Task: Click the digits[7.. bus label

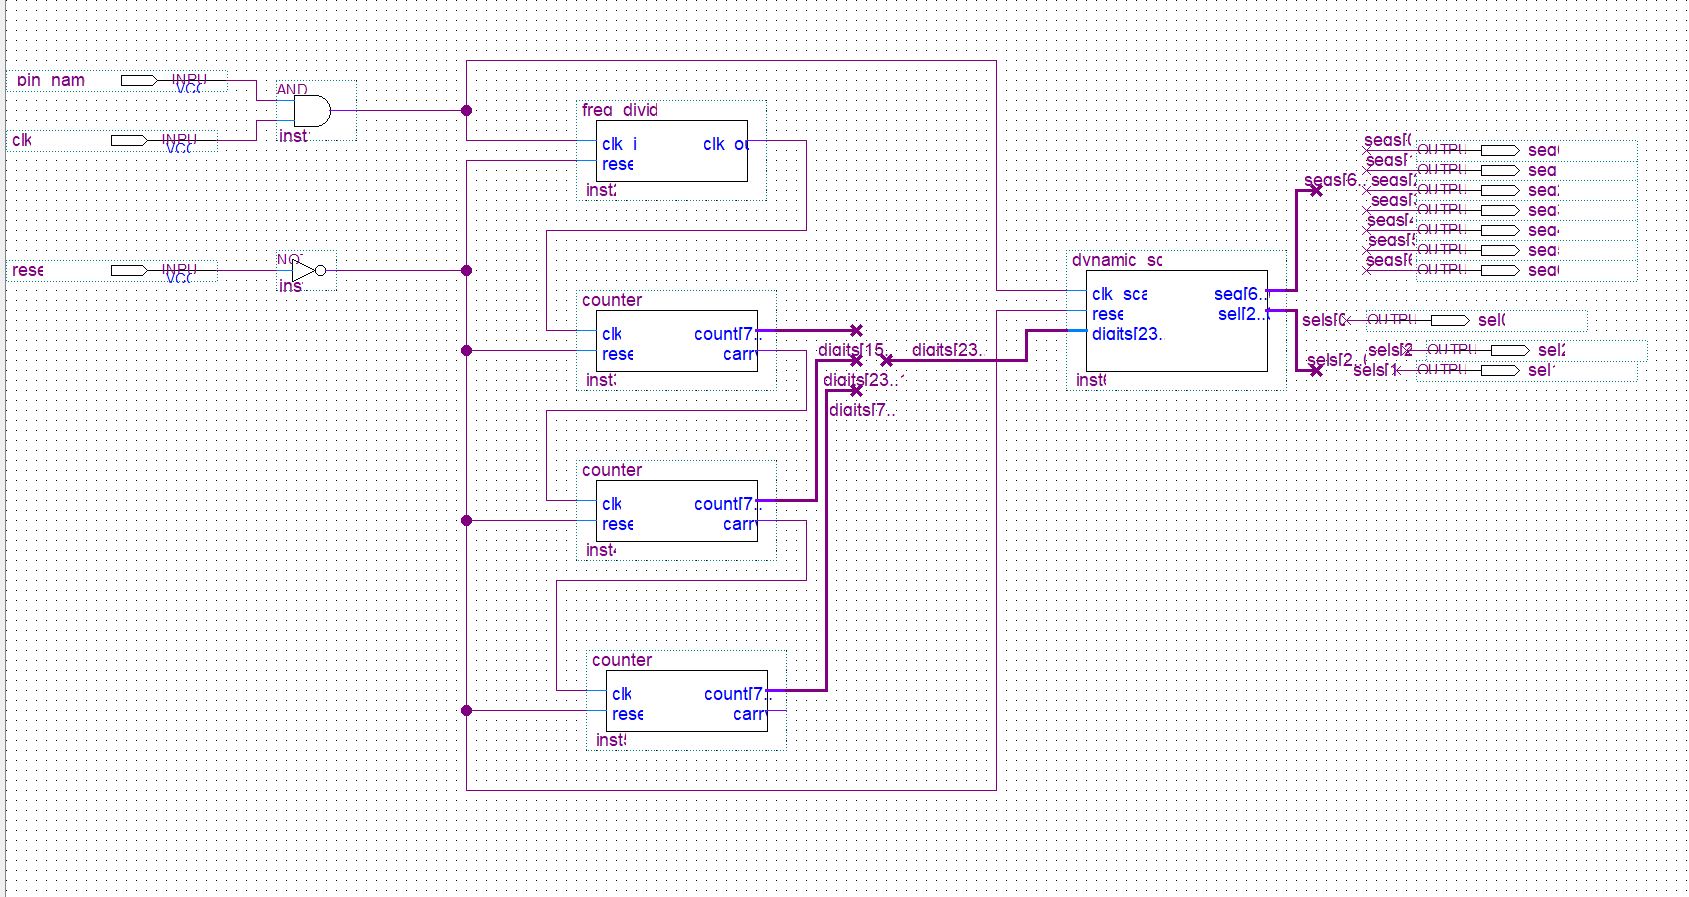Action: coord(861,410)
